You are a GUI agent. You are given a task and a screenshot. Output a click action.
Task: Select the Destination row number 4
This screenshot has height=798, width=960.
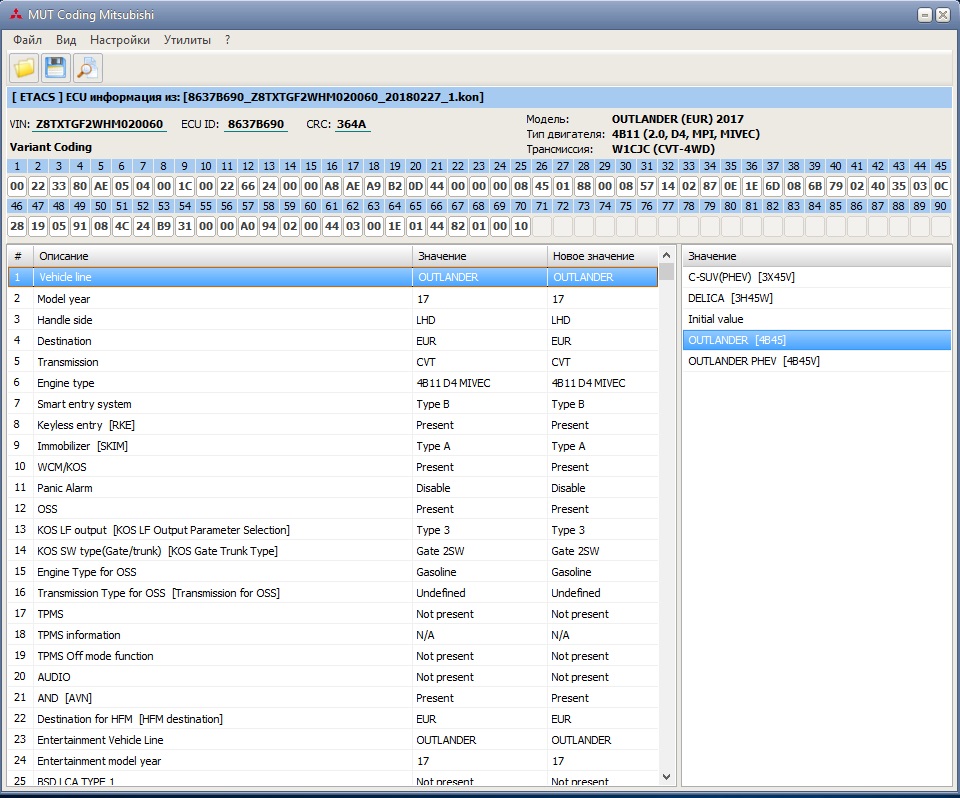(333, 341)
